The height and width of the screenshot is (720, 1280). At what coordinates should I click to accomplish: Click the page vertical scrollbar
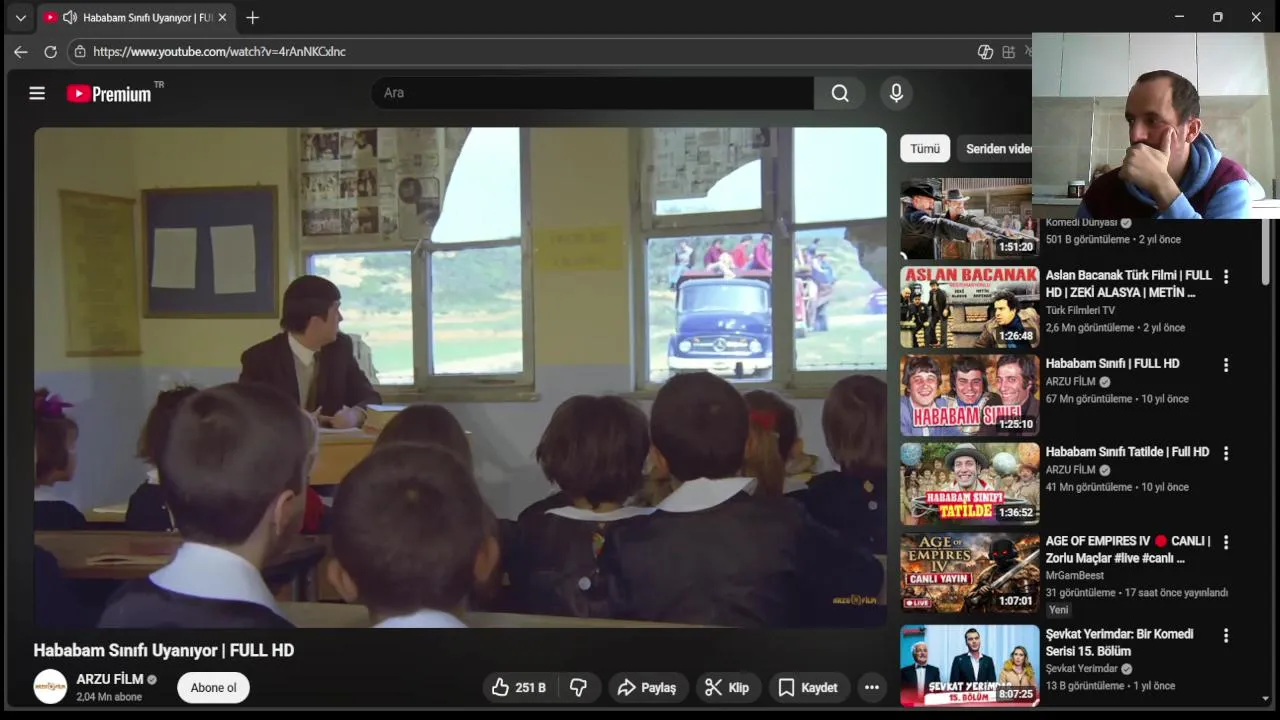(x=1266, y=250)
